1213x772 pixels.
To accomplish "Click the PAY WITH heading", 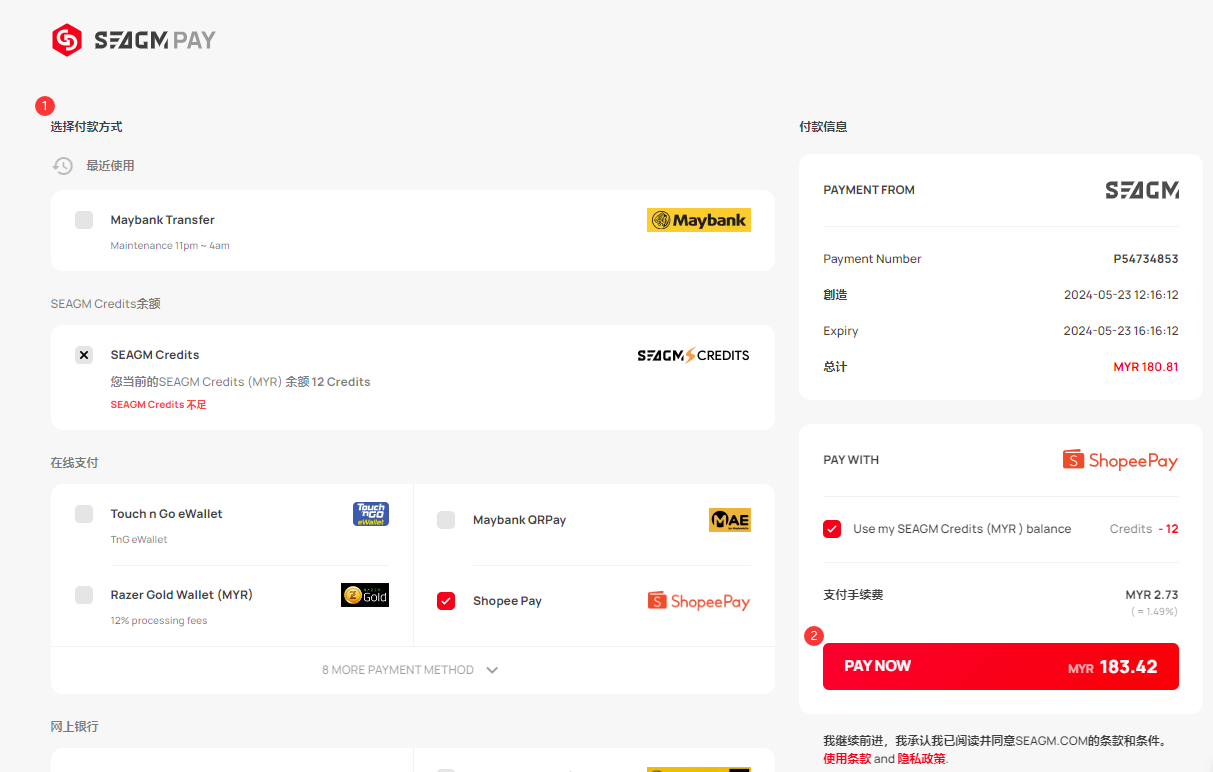I will pyautogui.click(x=851, y=460).
